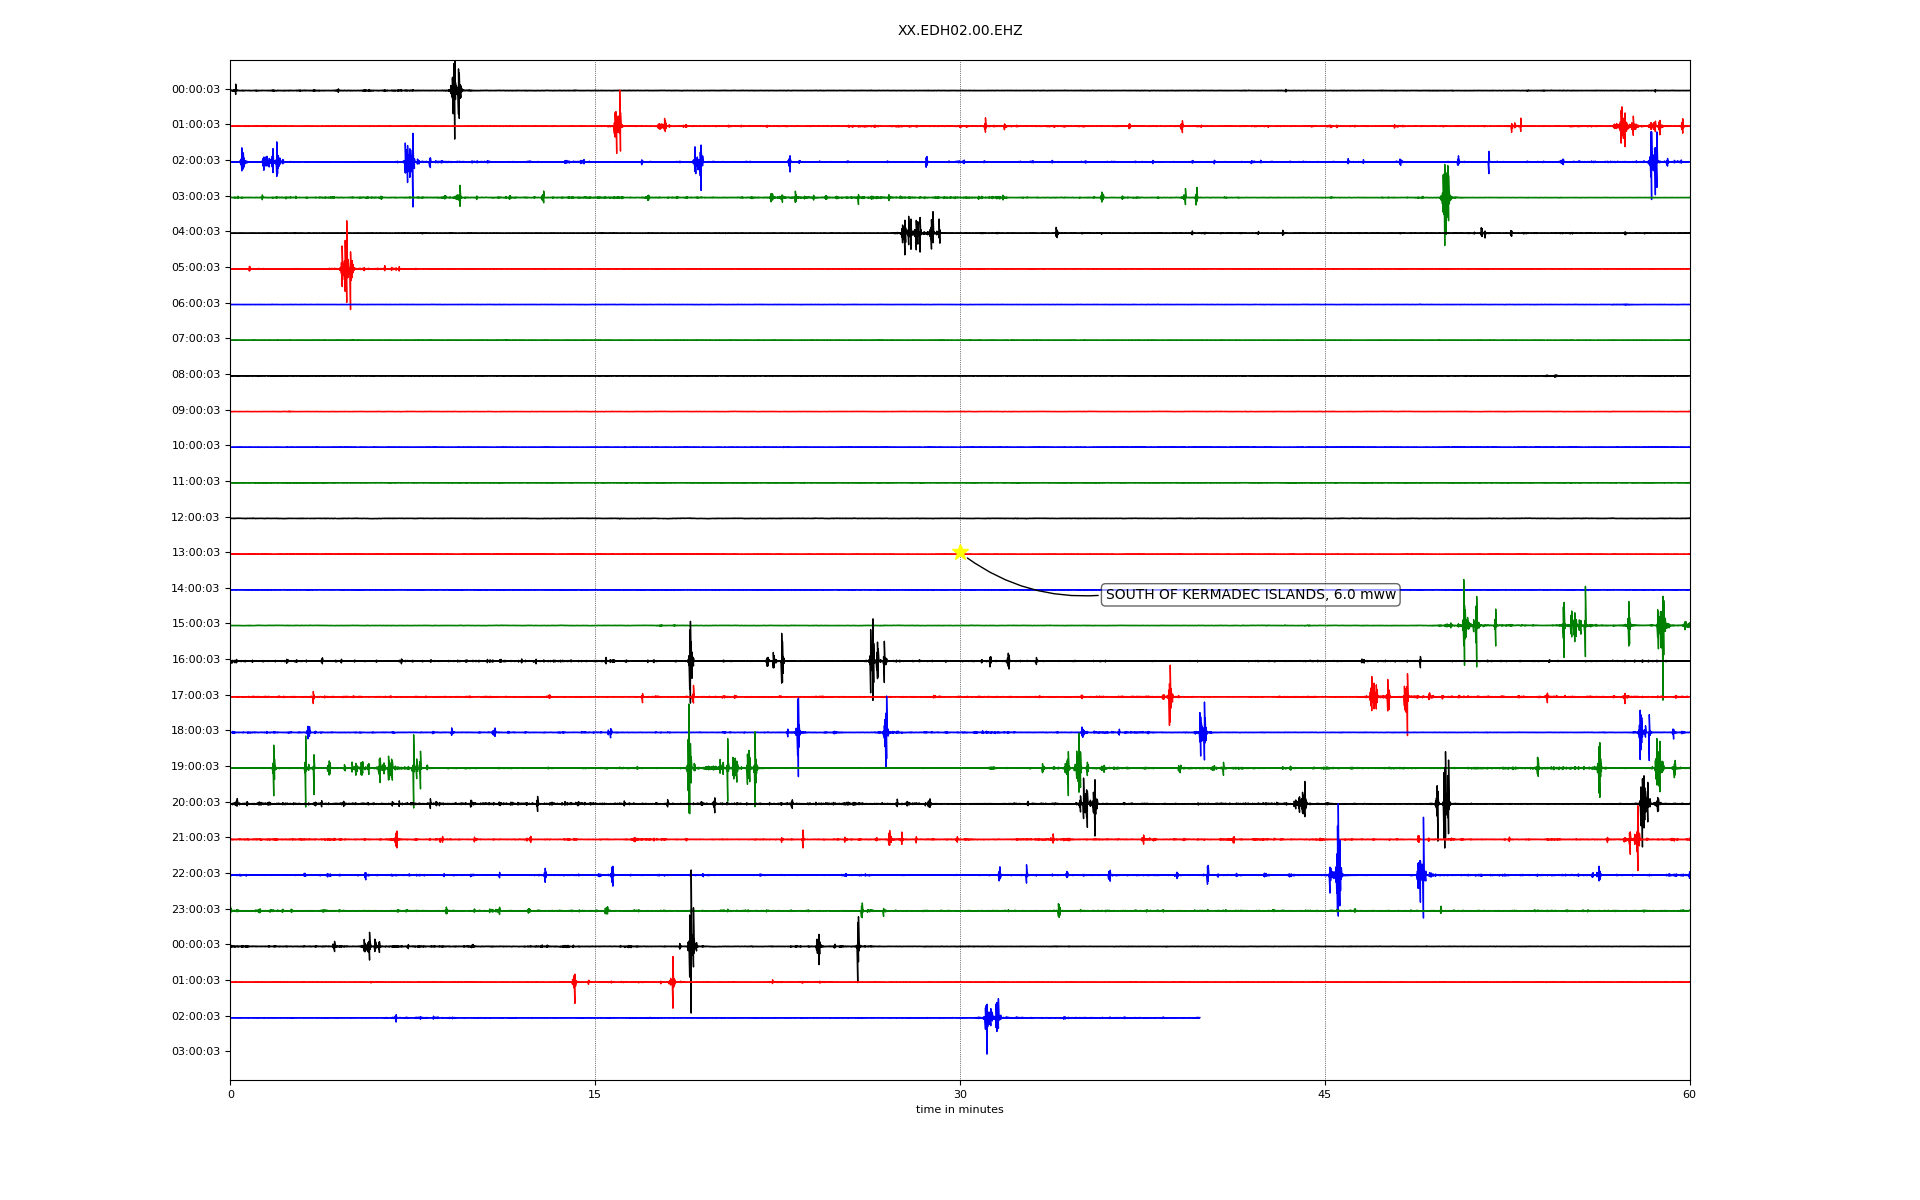Click the 21:00:03 red trace label
The width and height of the screenshot is (1920, 1200).
(x=195, y=838)
